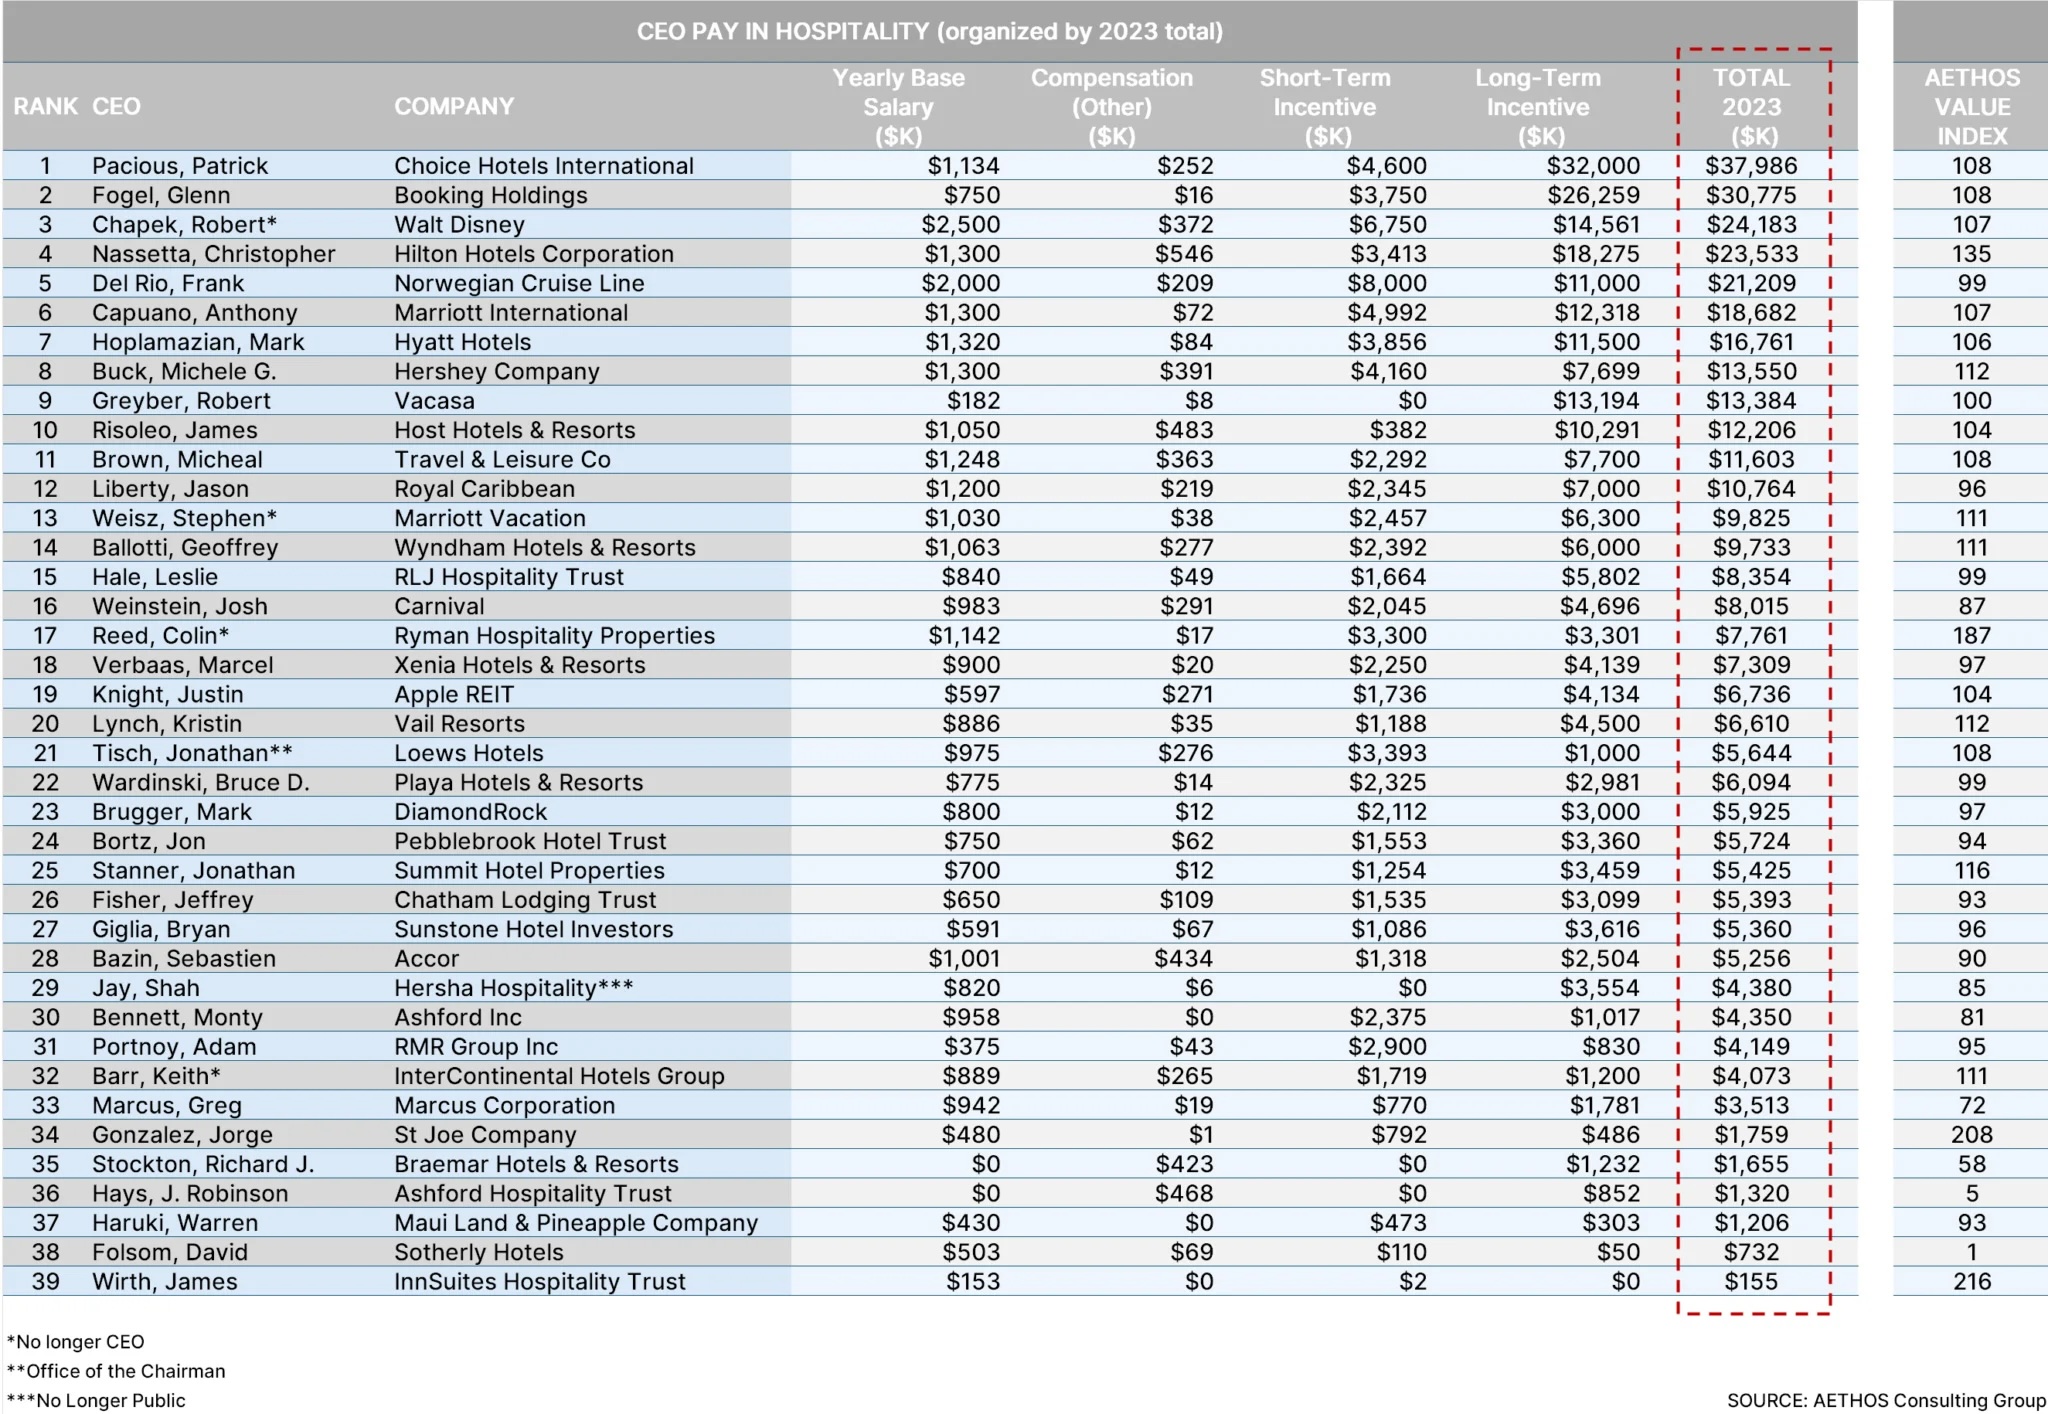
Task: Select the TOTAL 2023 column header
Action: click(x=1752, y=106)
